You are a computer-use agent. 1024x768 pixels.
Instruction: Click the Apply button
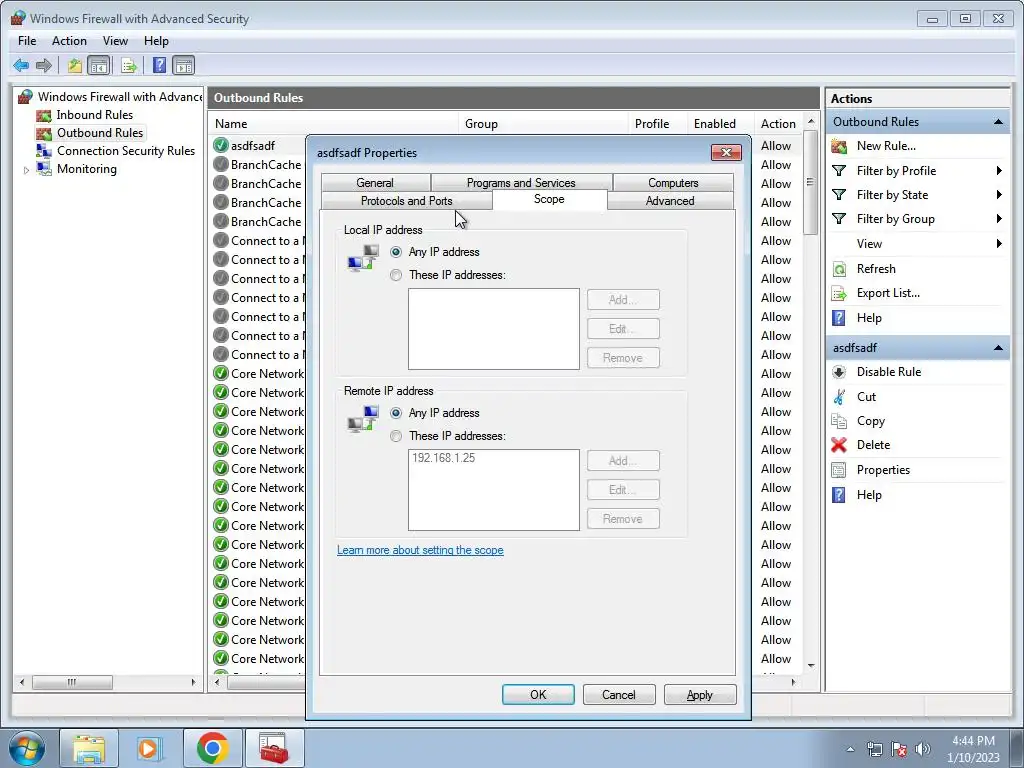pos(700,695)
